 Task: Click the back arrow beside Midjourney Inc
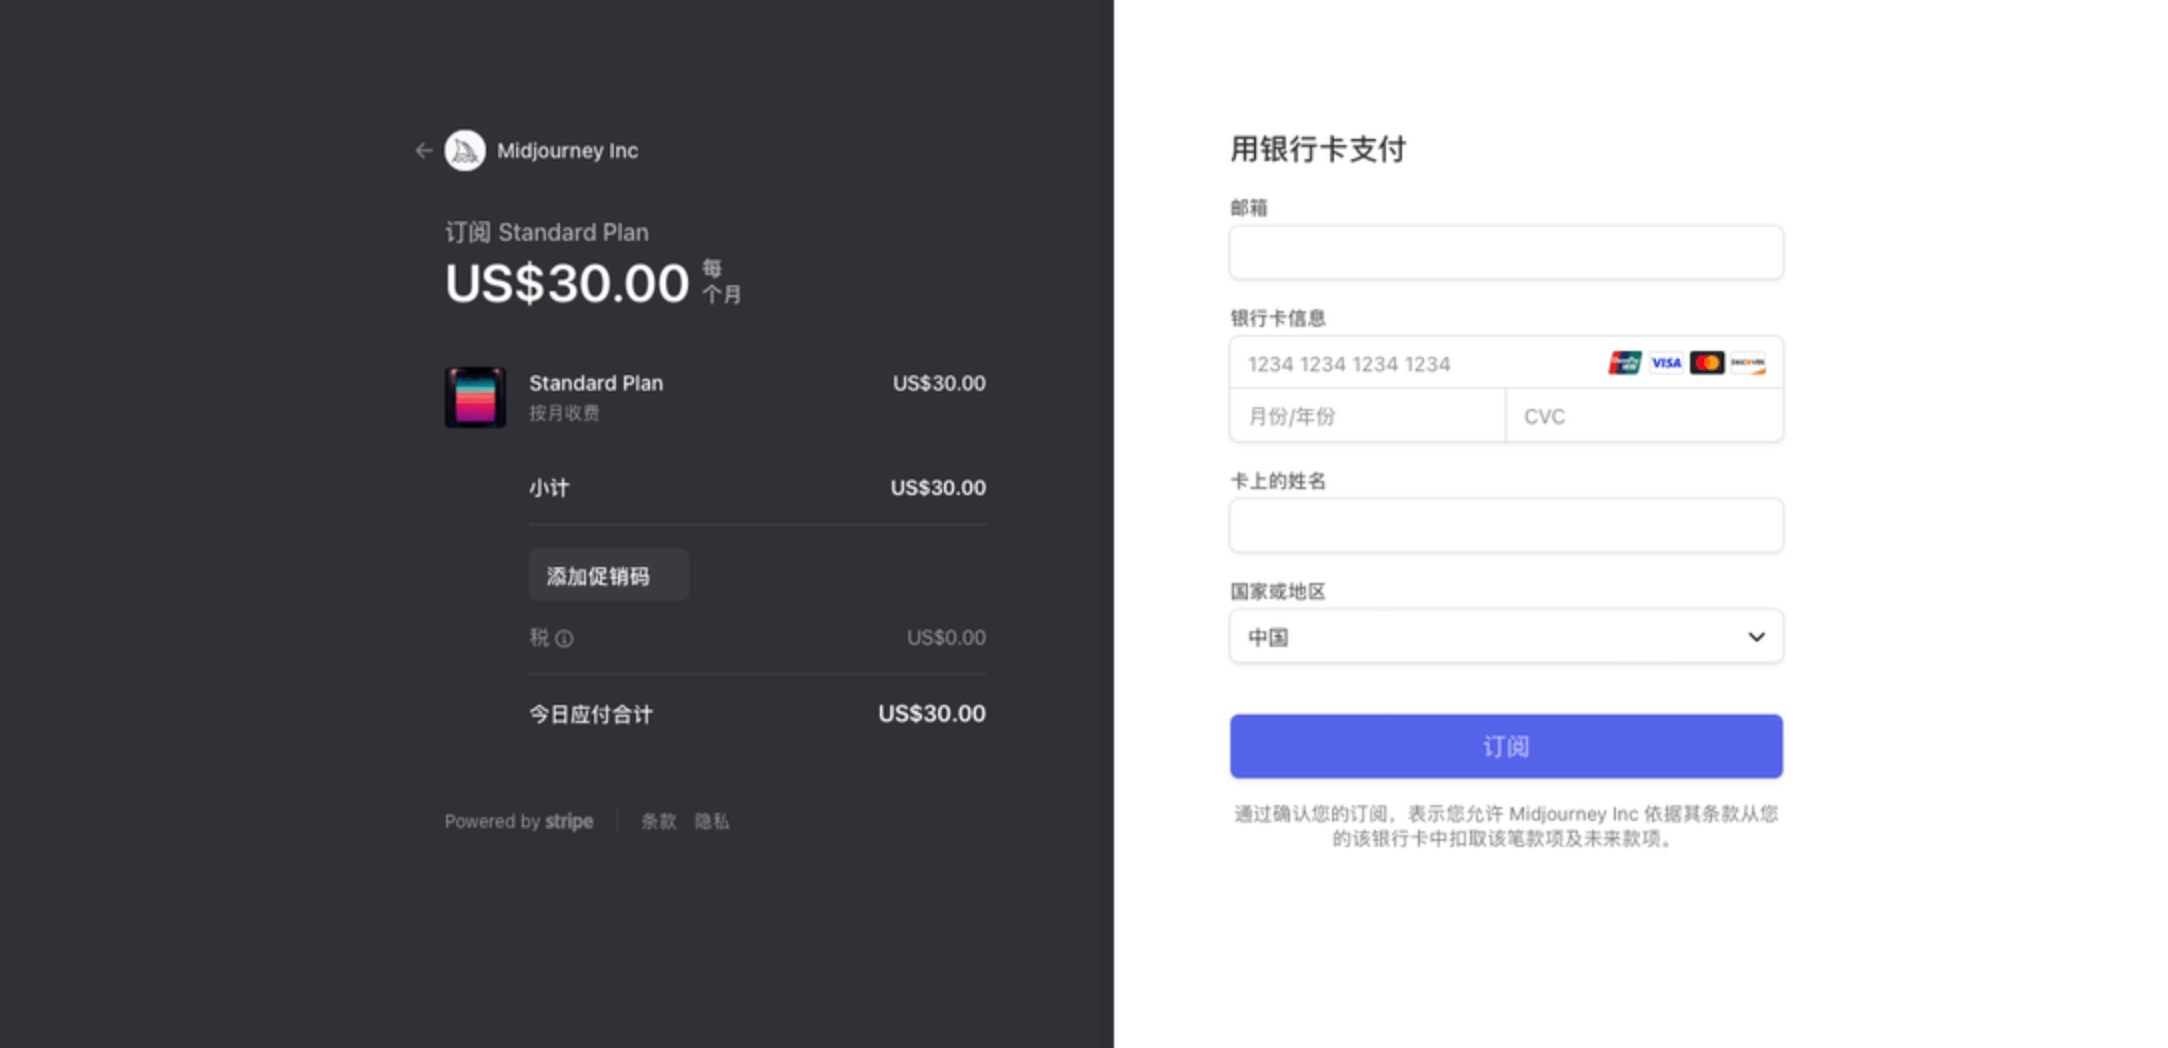click(424, 150)
